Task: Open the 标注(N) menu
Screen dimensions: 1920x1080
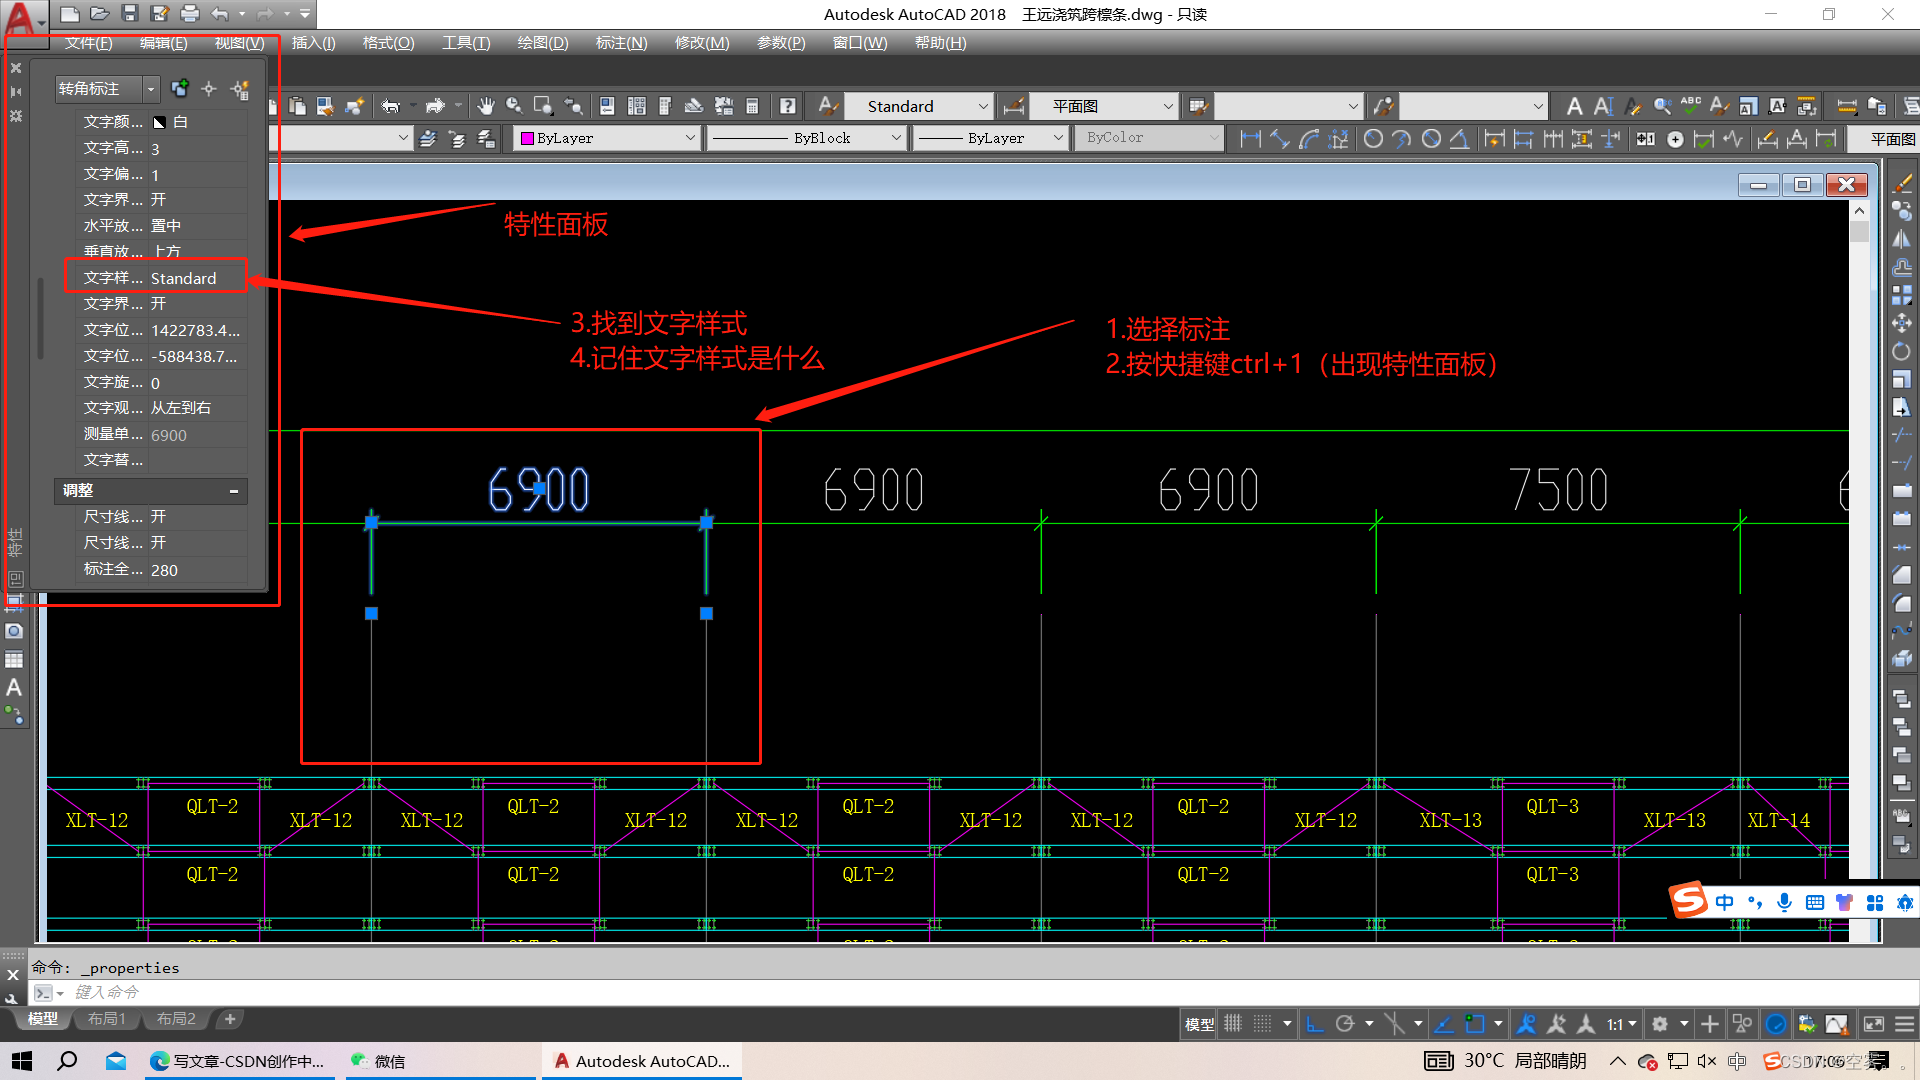Action: click(621, 43)
